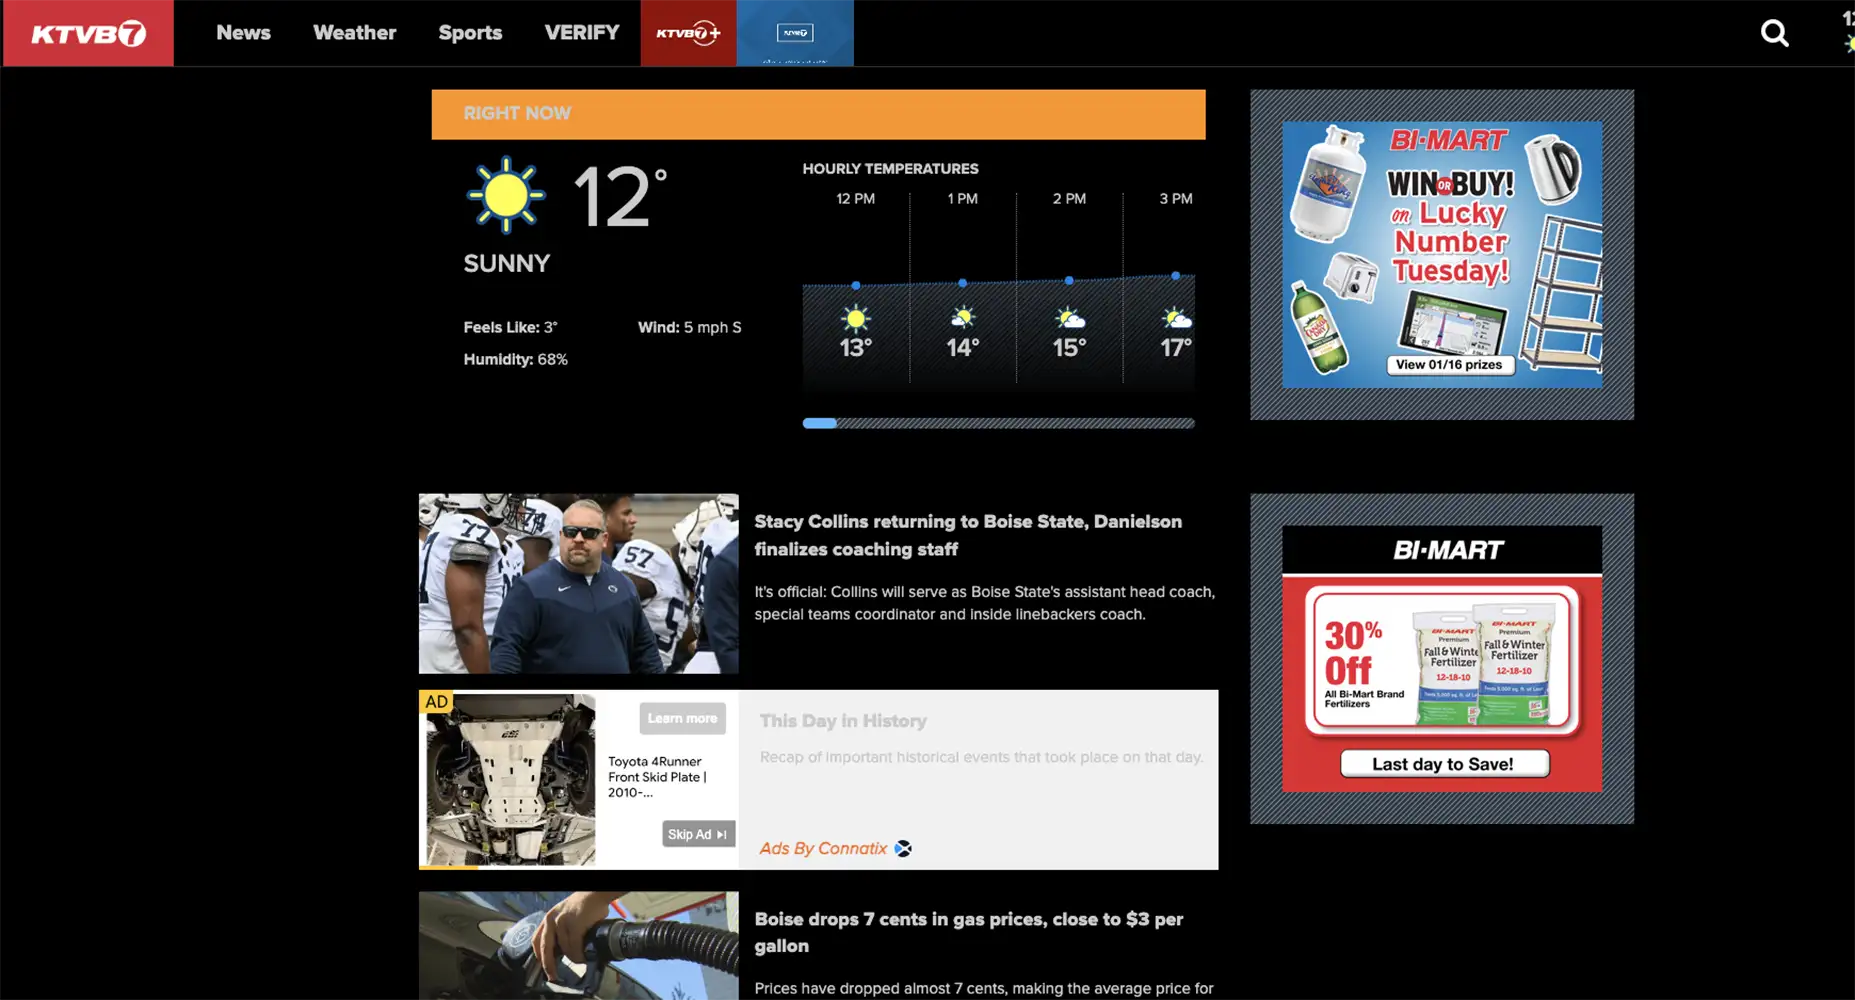The width and height of the screenshot is (1855, 1000).
Task: Click the Wind: 5 mph S text
Action: coord(690,327)
